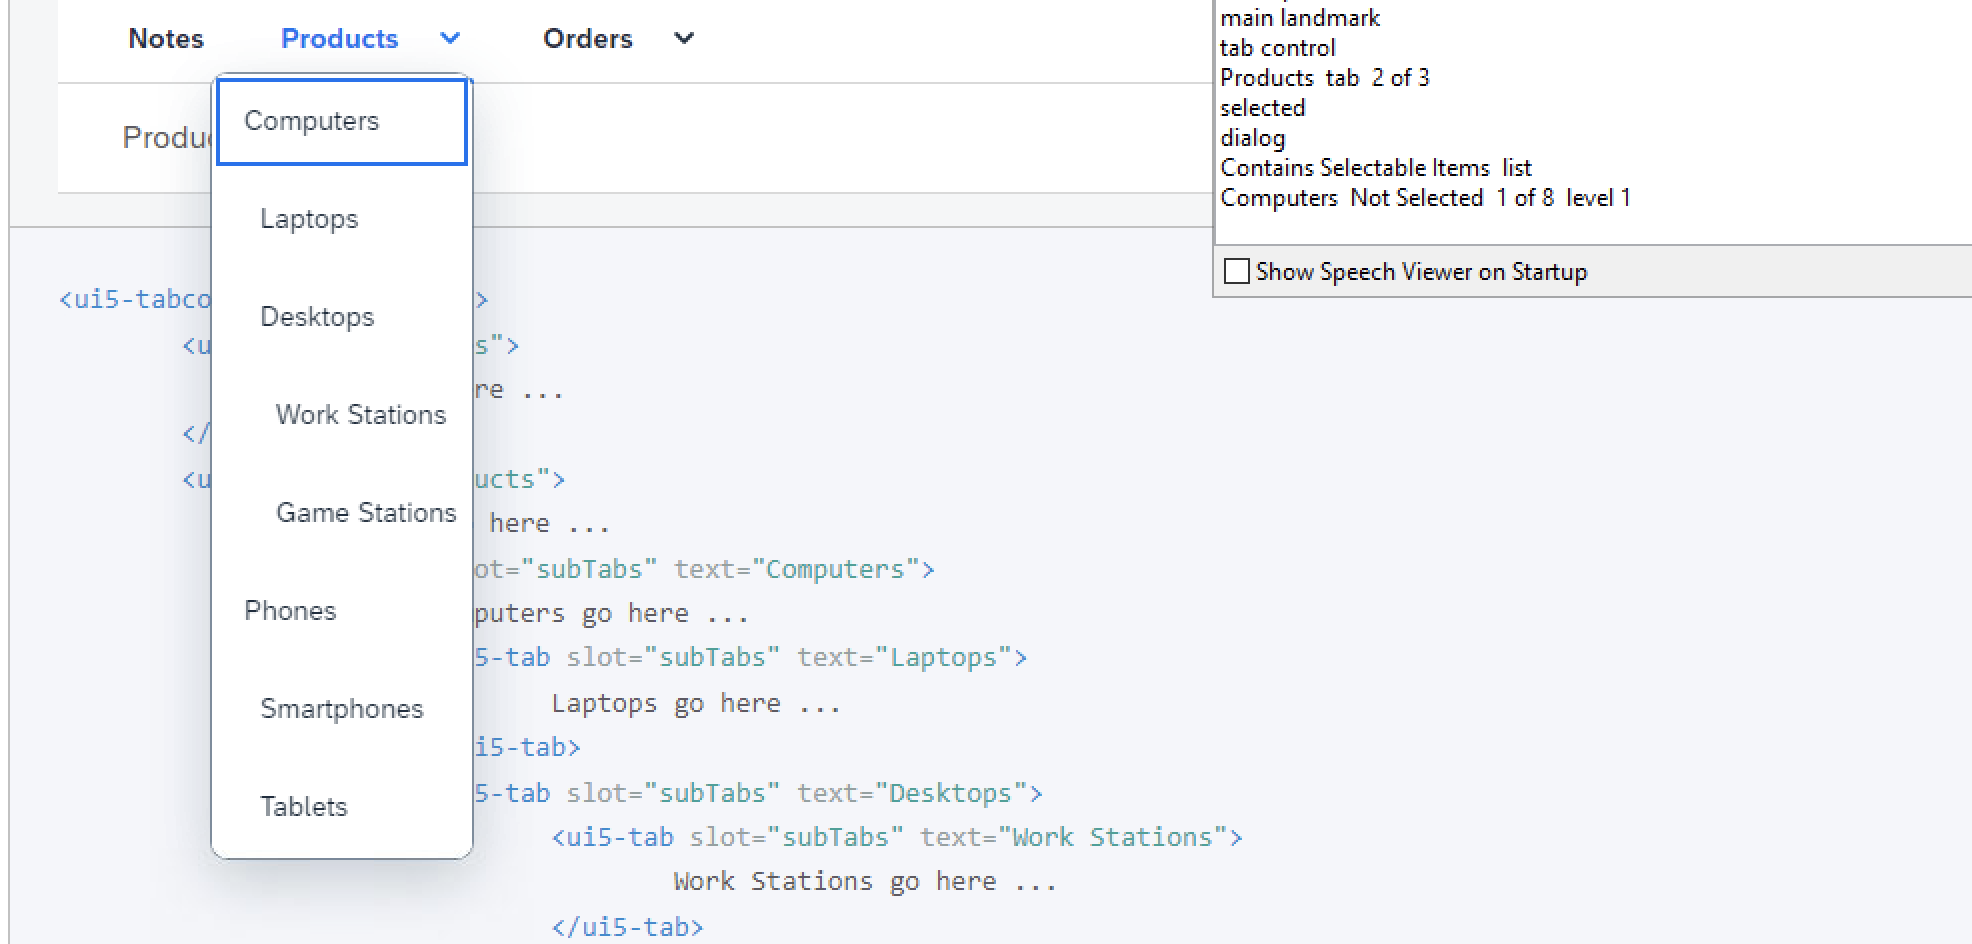Select Tablets at the bottom of the dropdown
Screen dimensions: 1972x944
[303, 806]
